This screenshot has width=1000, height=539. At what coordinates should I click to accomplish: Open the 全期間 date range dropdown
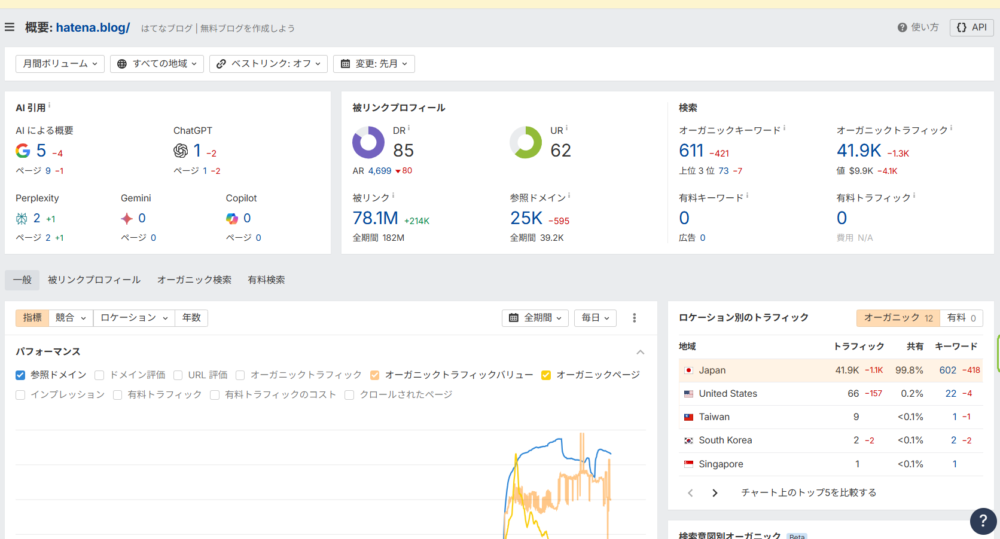click(x=535, y=318)
